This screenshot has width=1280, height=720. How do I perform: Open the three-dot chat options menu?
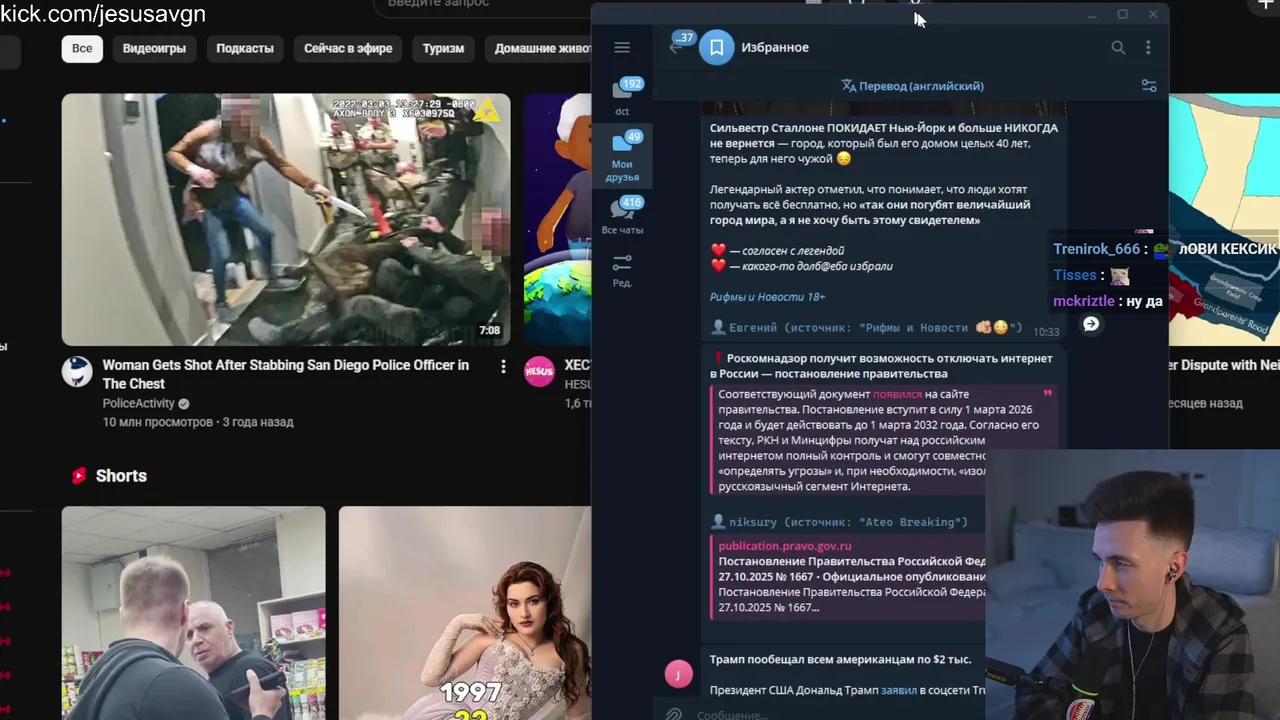pyautogui.click(x=1148, y=47)
